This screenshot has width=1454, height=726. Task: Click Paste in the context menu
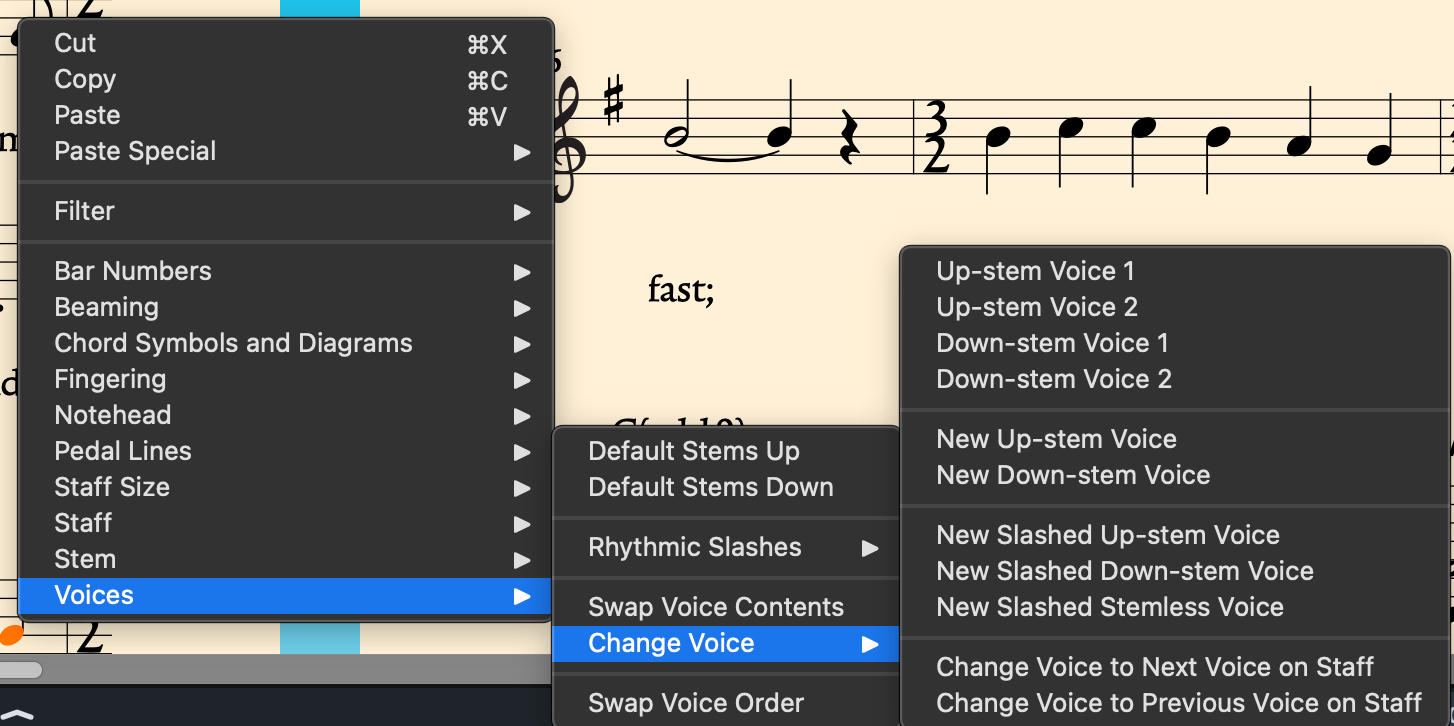87,115
